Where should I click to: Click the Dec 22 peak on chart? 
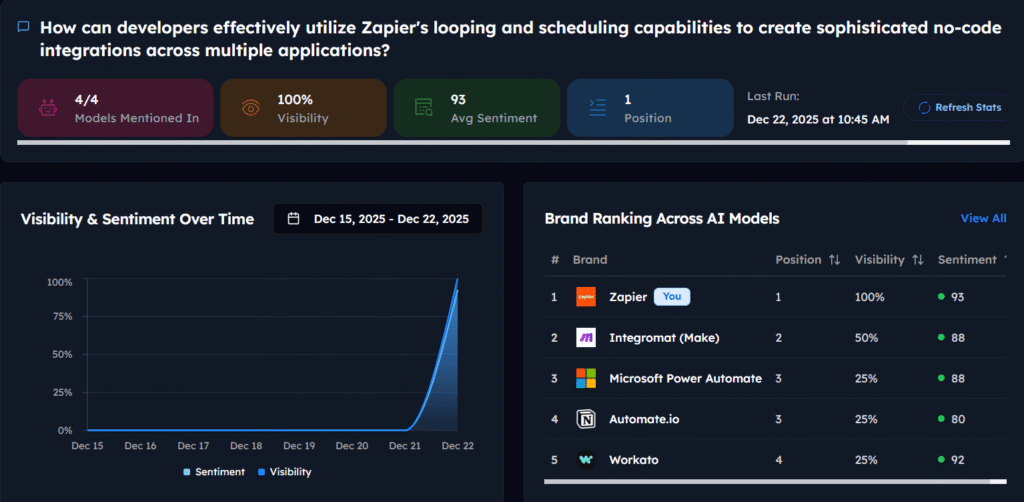(x=457, y=280)
